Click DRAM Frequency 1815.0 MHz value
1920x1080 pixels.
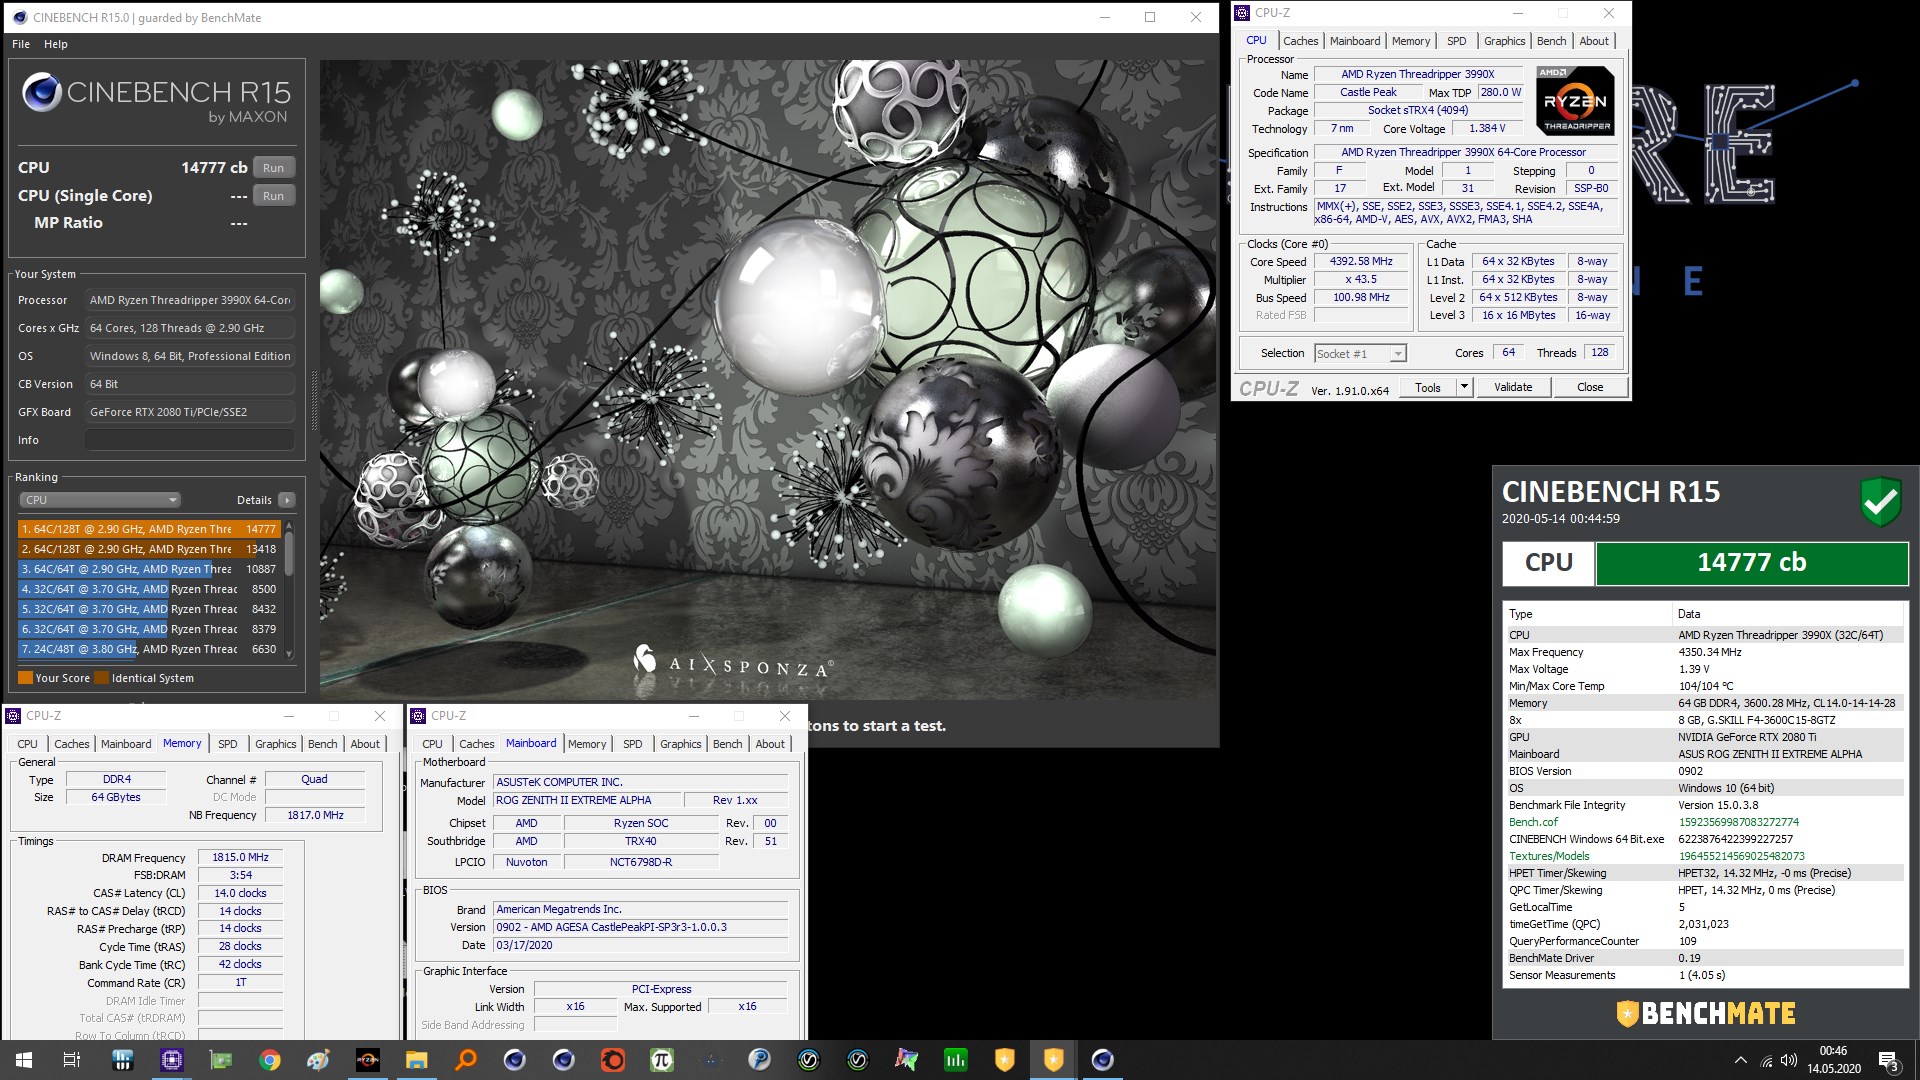pyautogui.click(x=240, y=858)
